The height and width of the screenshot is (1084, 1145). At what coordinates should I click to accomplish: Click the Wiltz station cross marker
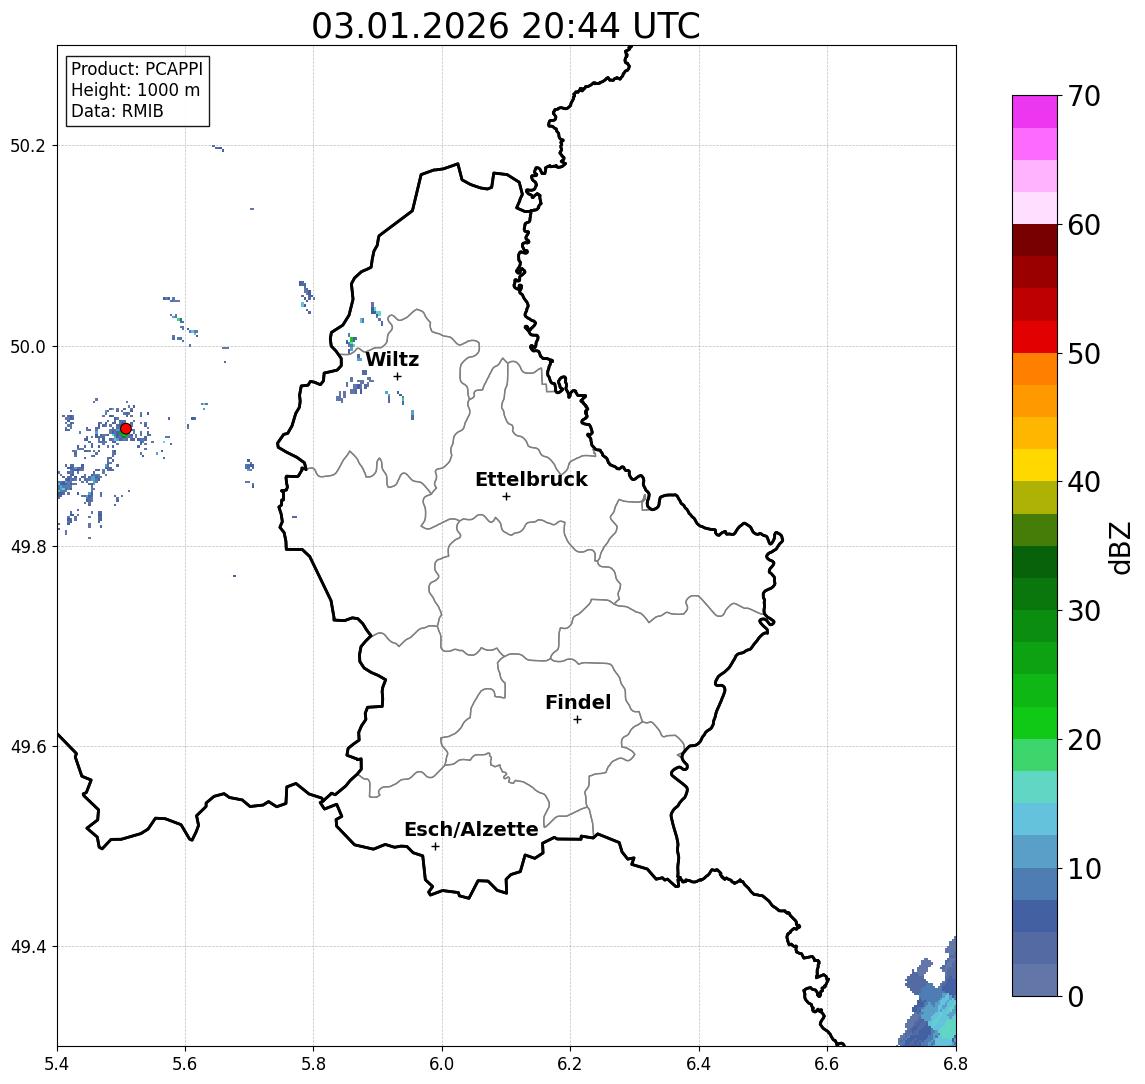coord(397,376)
